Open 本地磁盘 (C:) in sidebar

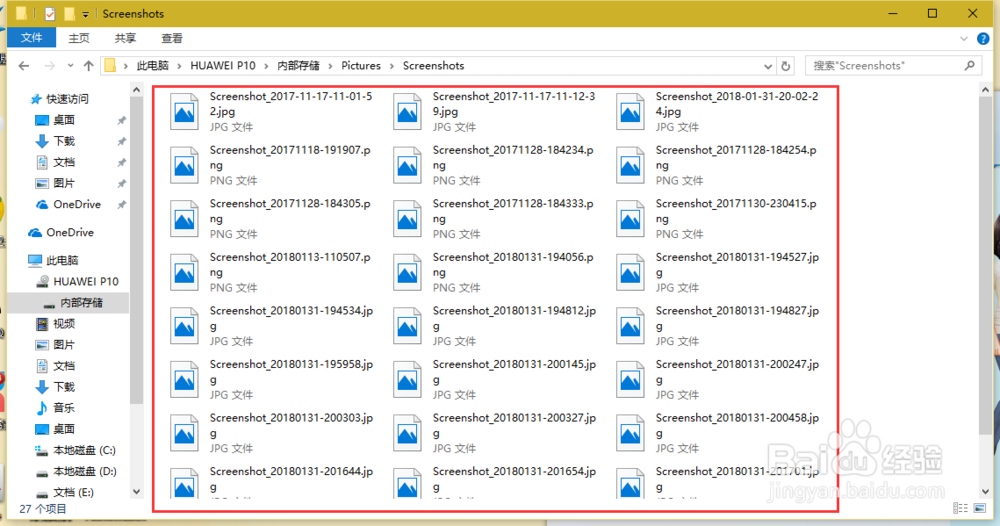(75, 450)
